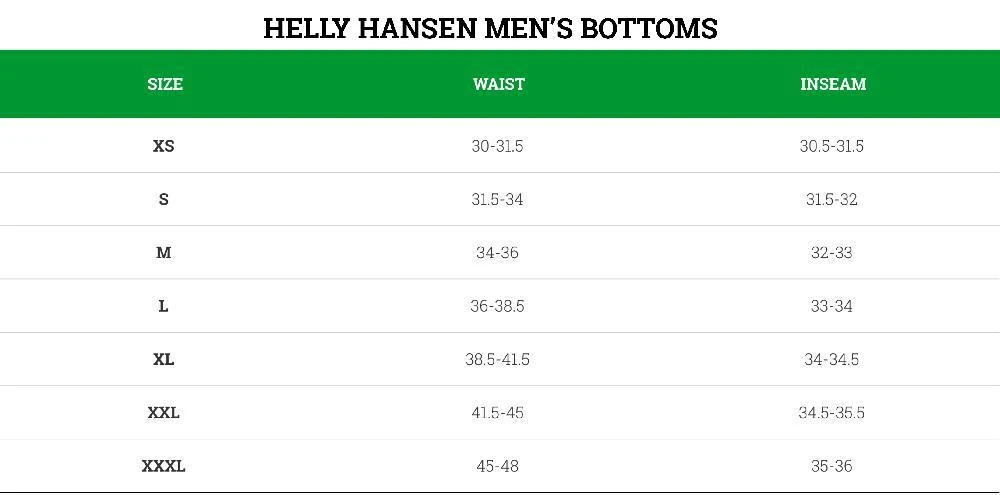The height and width of the screenshot is (495, 1000).
Task: Select the 34-36 waist measurement
Action: tap(497, 253)
